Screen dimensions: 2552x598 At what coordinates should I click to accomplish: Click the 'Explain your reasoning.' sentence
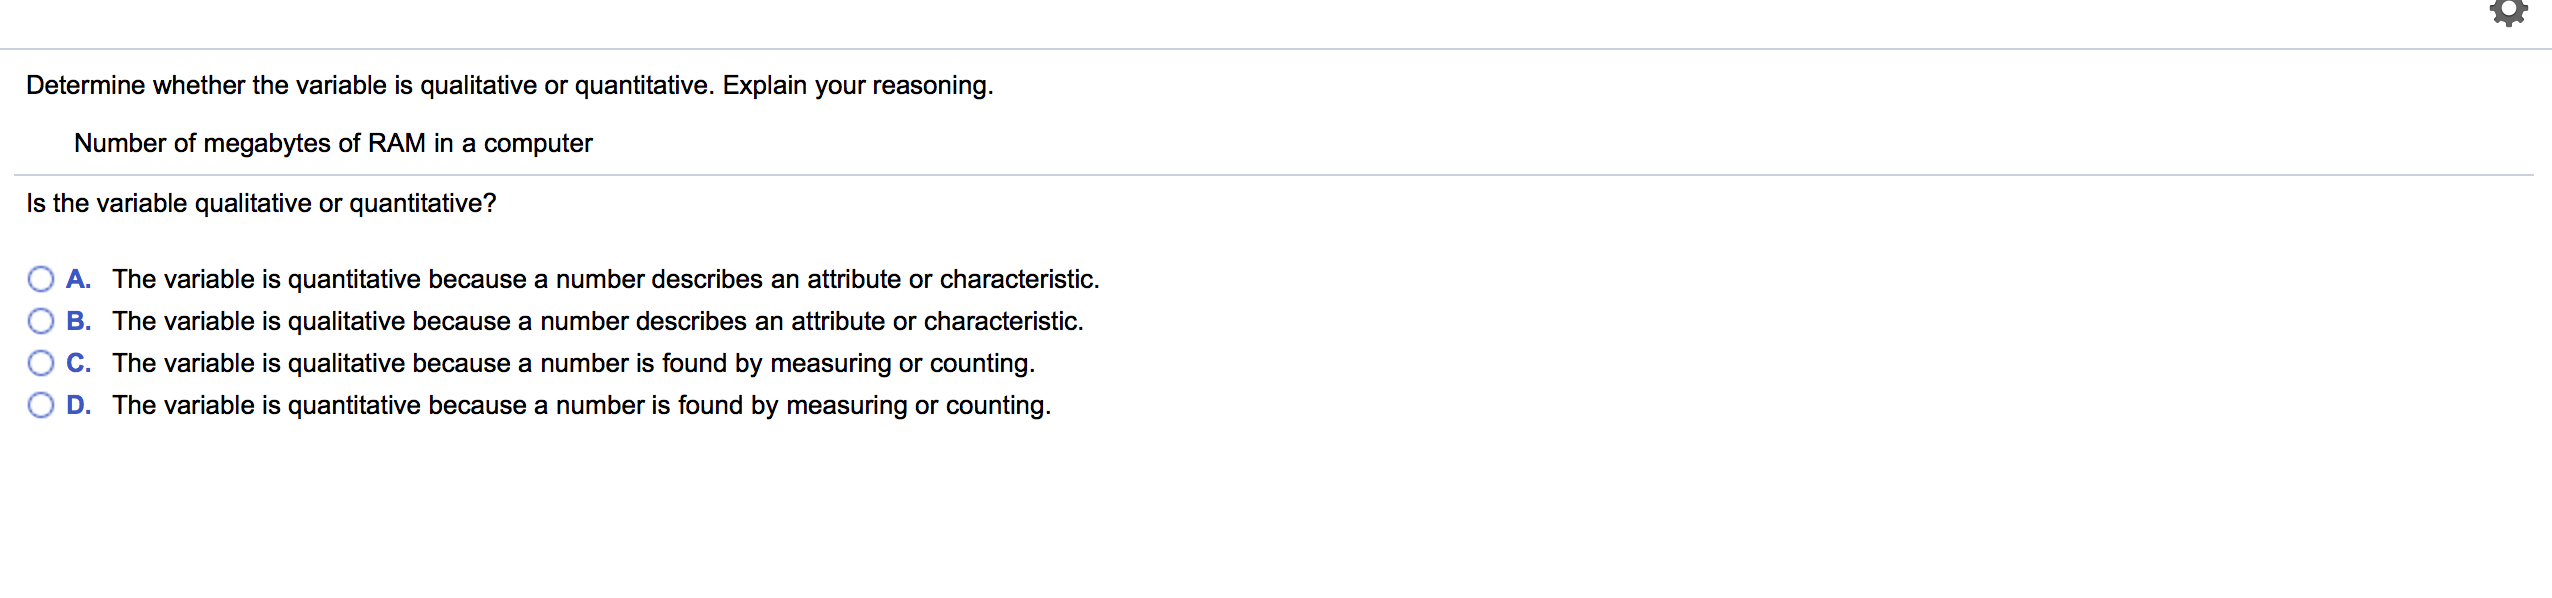tap(858, 86)
